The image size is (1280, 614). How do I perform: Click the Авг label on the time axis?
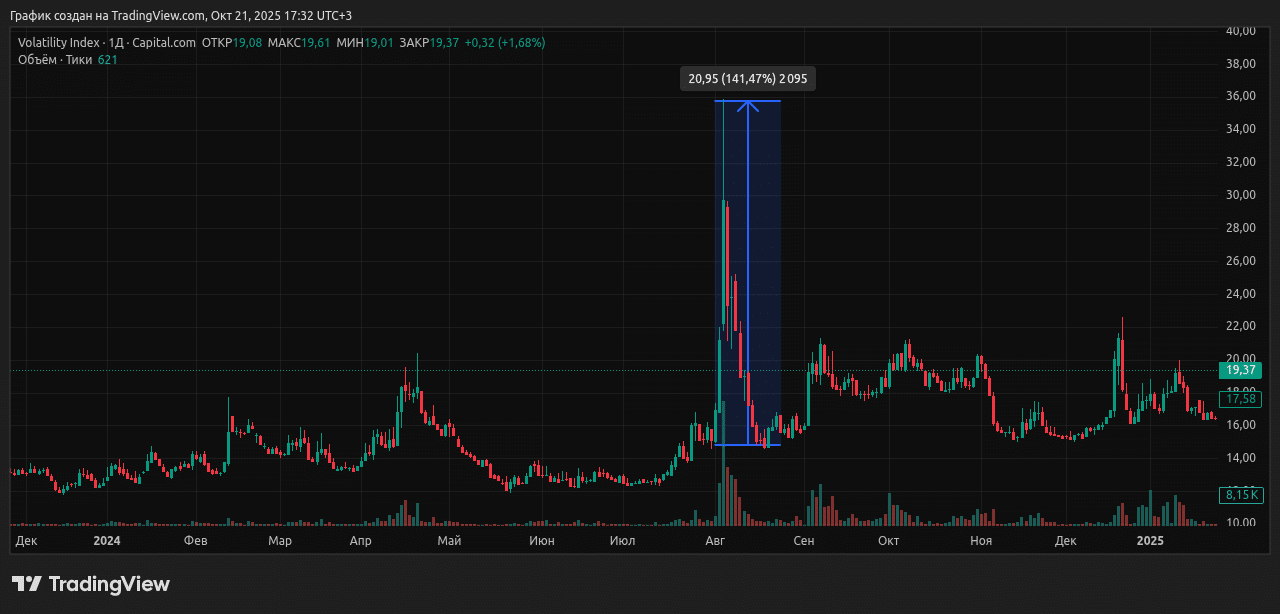tap(715, 541)
